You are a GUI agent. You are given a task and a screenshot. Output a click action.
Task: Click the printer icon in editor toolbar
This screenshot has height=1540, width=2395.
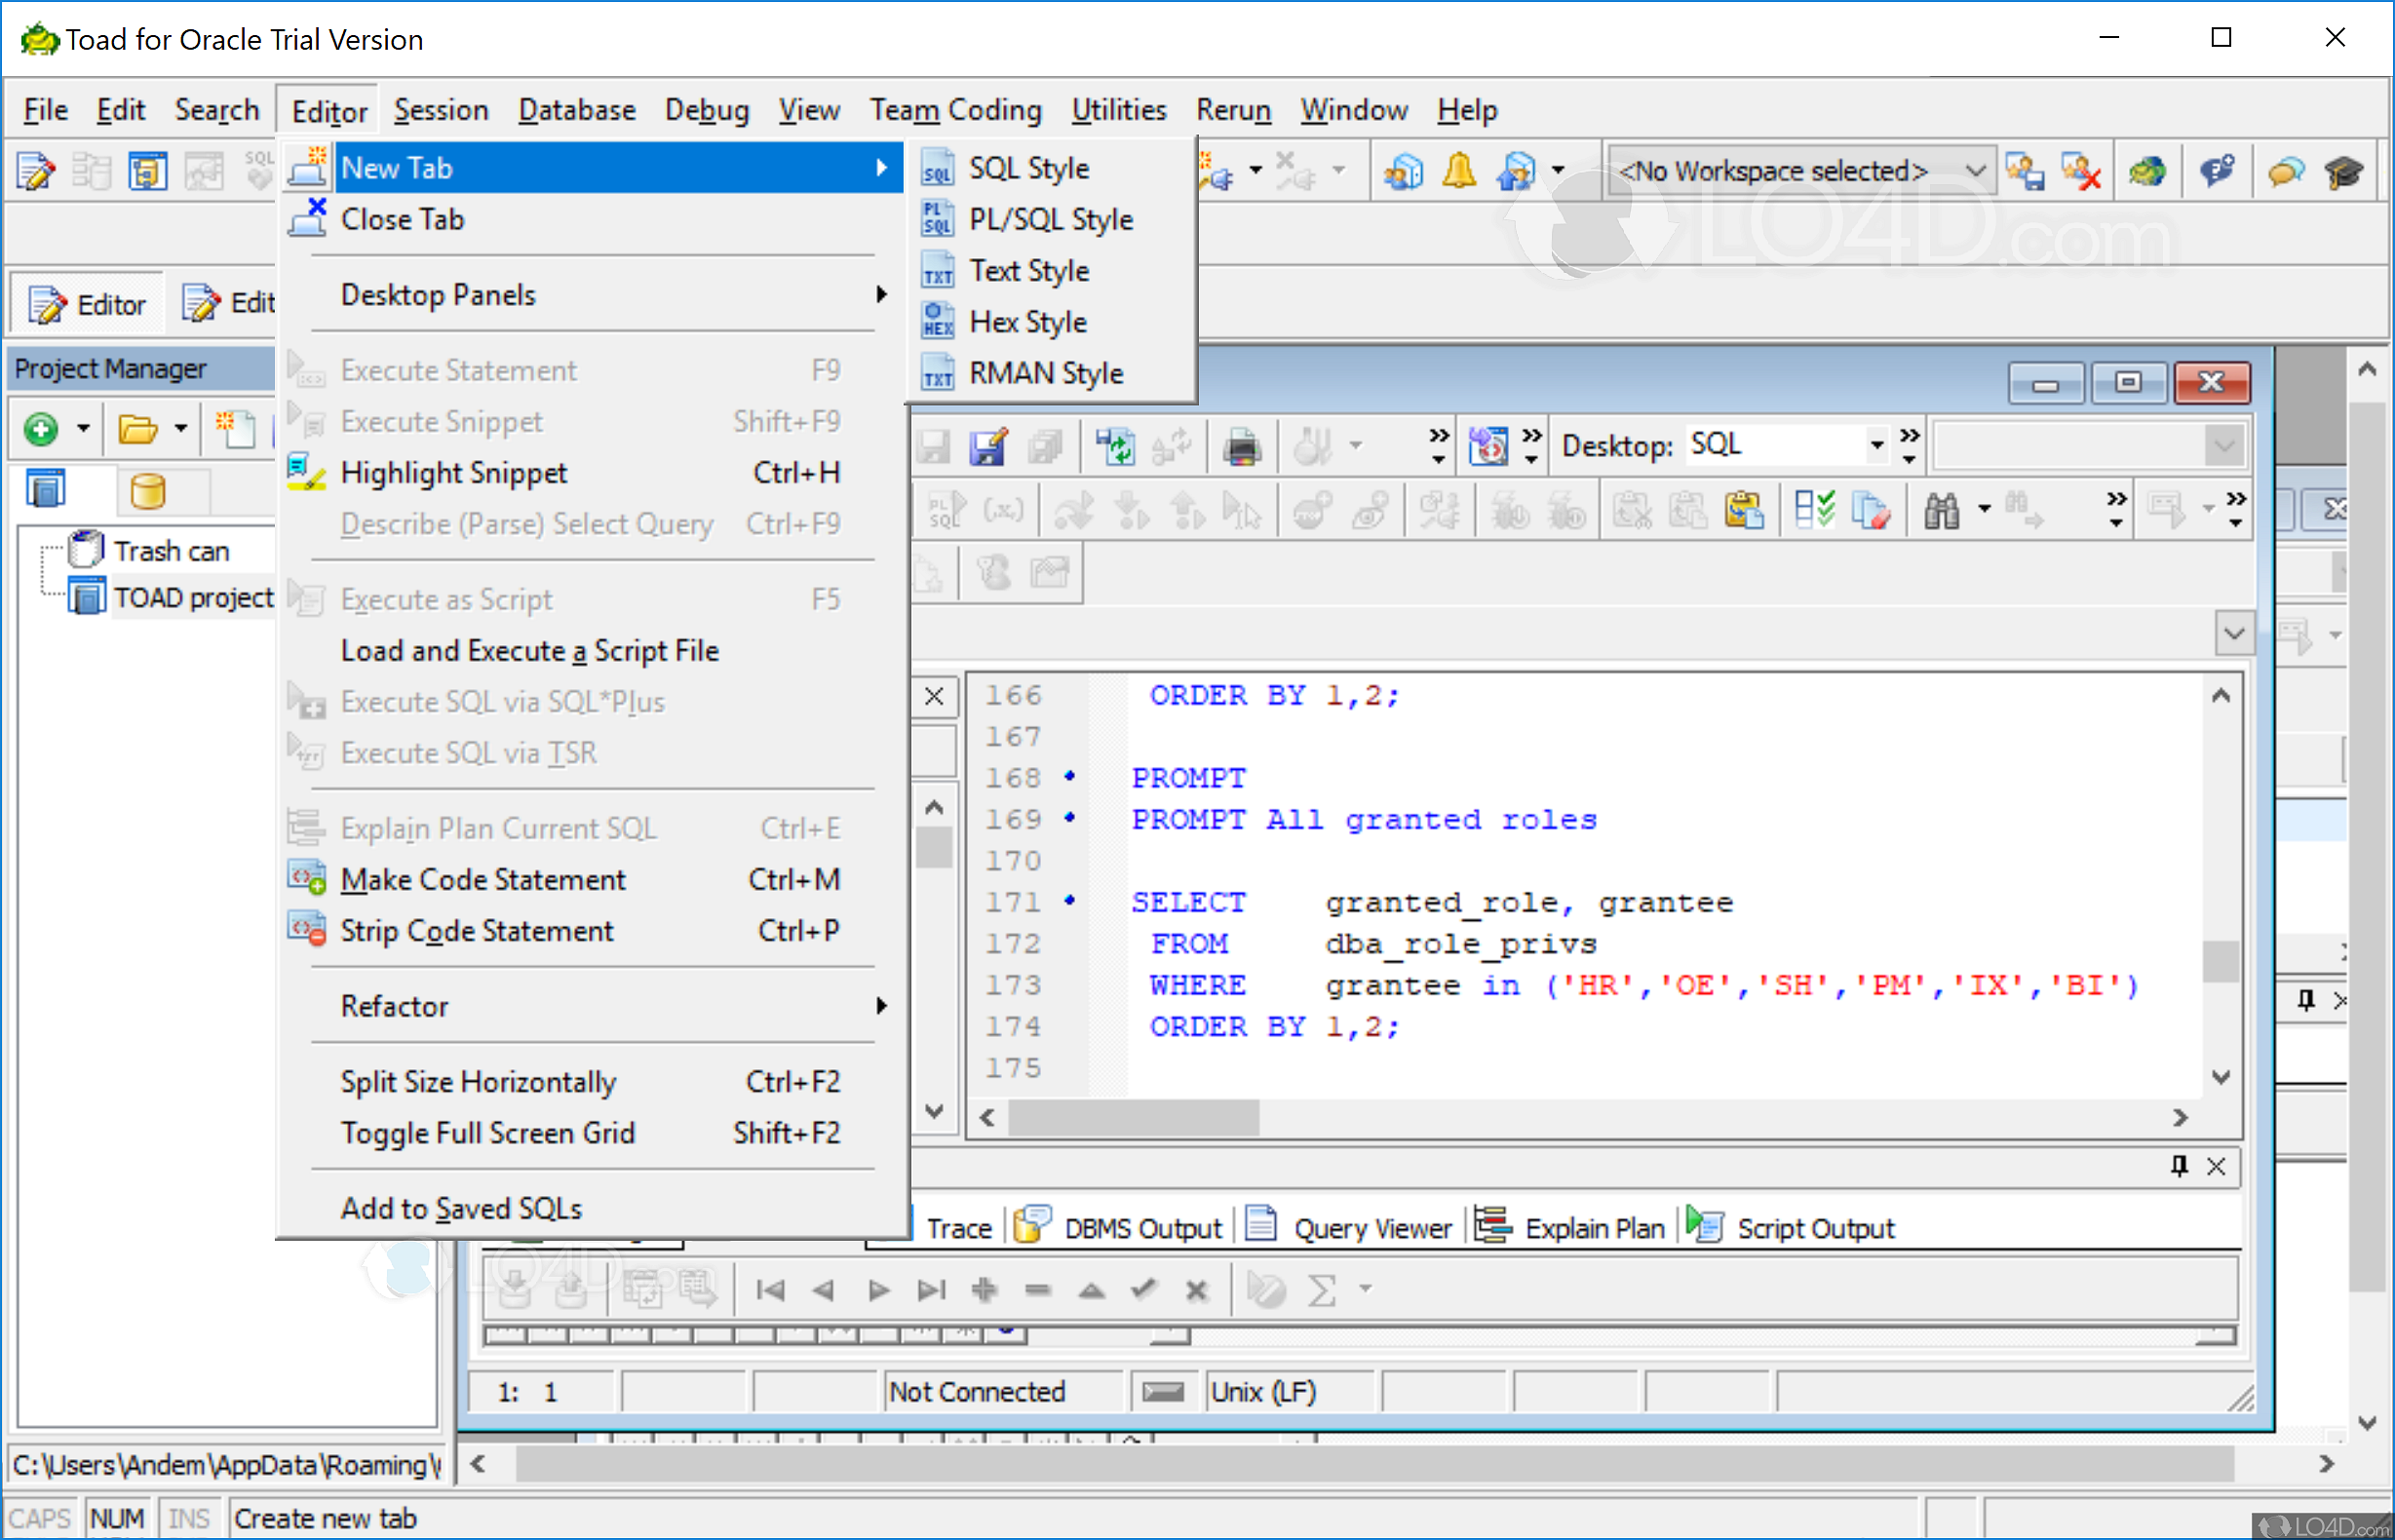click(x=1241, y=446)
